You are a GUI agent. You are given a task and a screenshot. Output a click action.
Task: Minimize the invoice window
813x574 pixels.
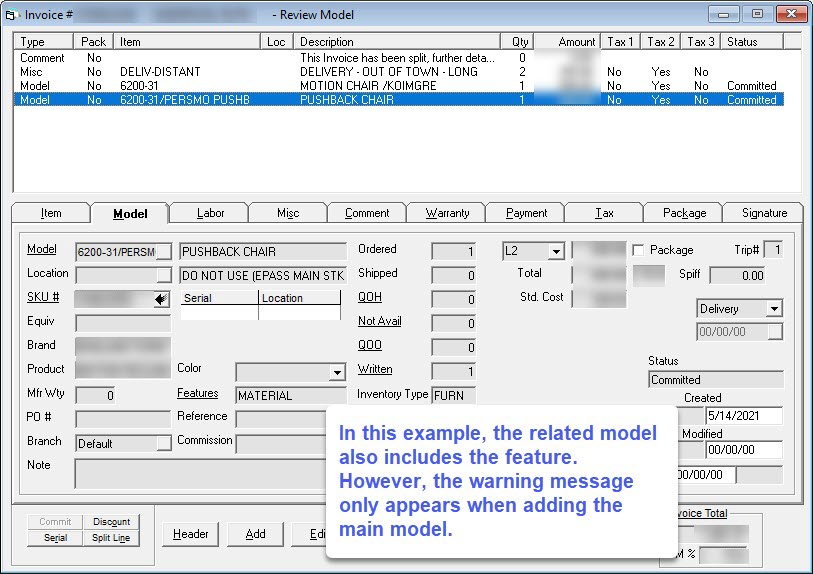tap(724, 15)
